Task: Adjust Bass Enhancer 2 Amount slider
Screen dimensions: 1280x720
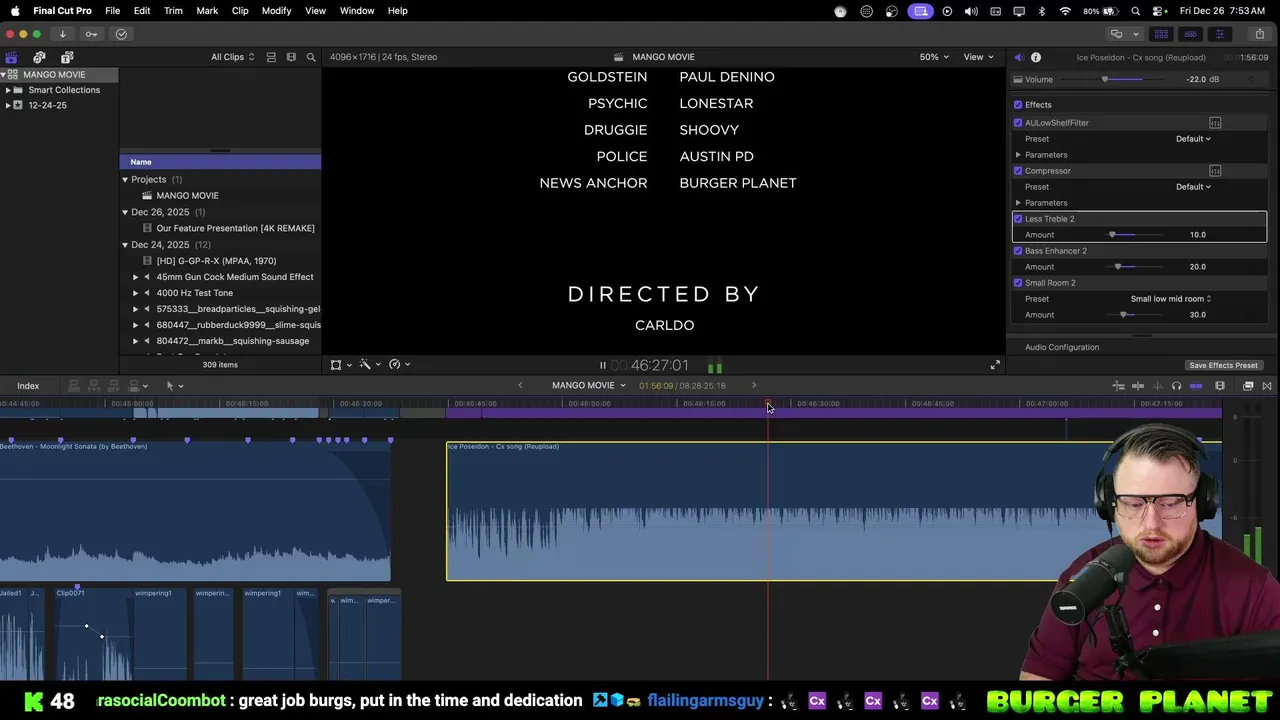Action: pos(1118,267)
